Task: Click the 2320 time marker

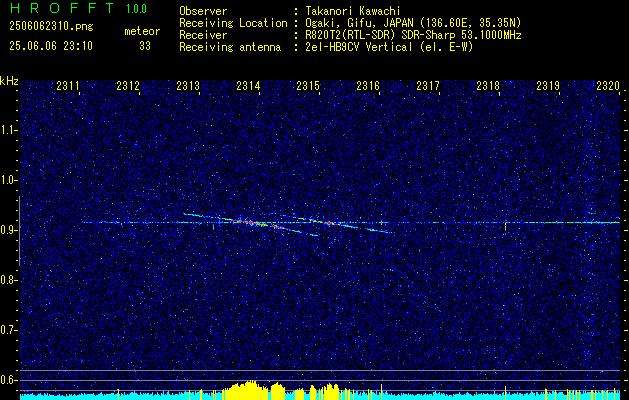Action: tap(608, 85)
